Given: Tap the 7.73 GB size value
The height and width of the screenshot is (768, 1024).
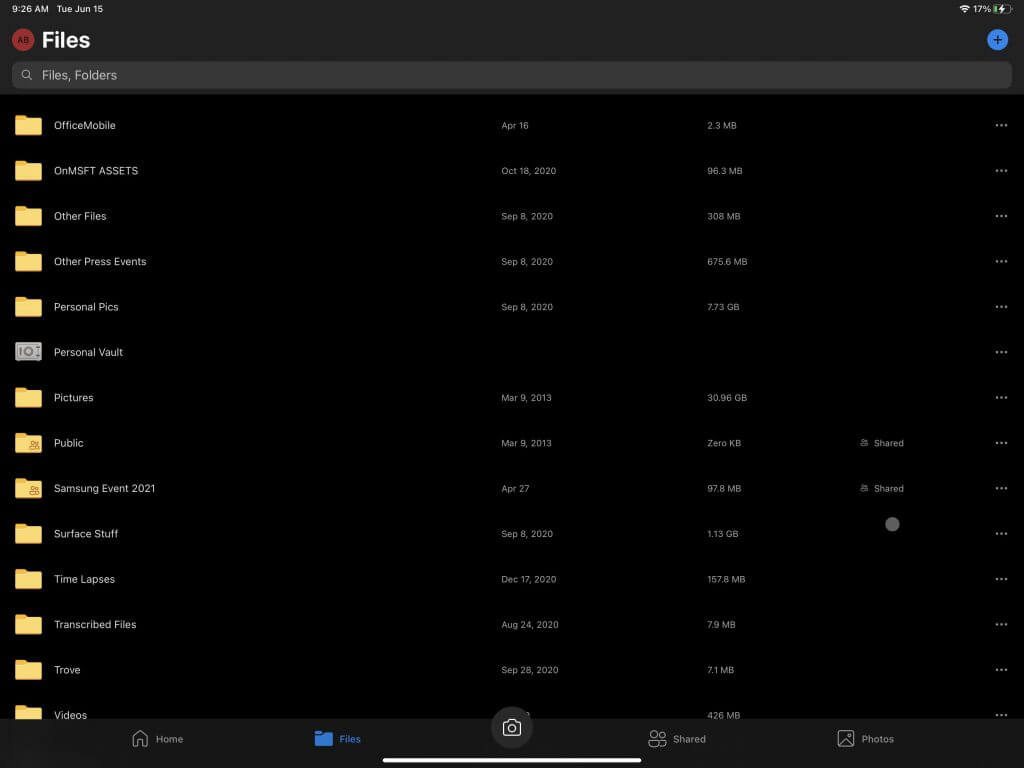Looking at the screenshot, I should click(723, 307).
